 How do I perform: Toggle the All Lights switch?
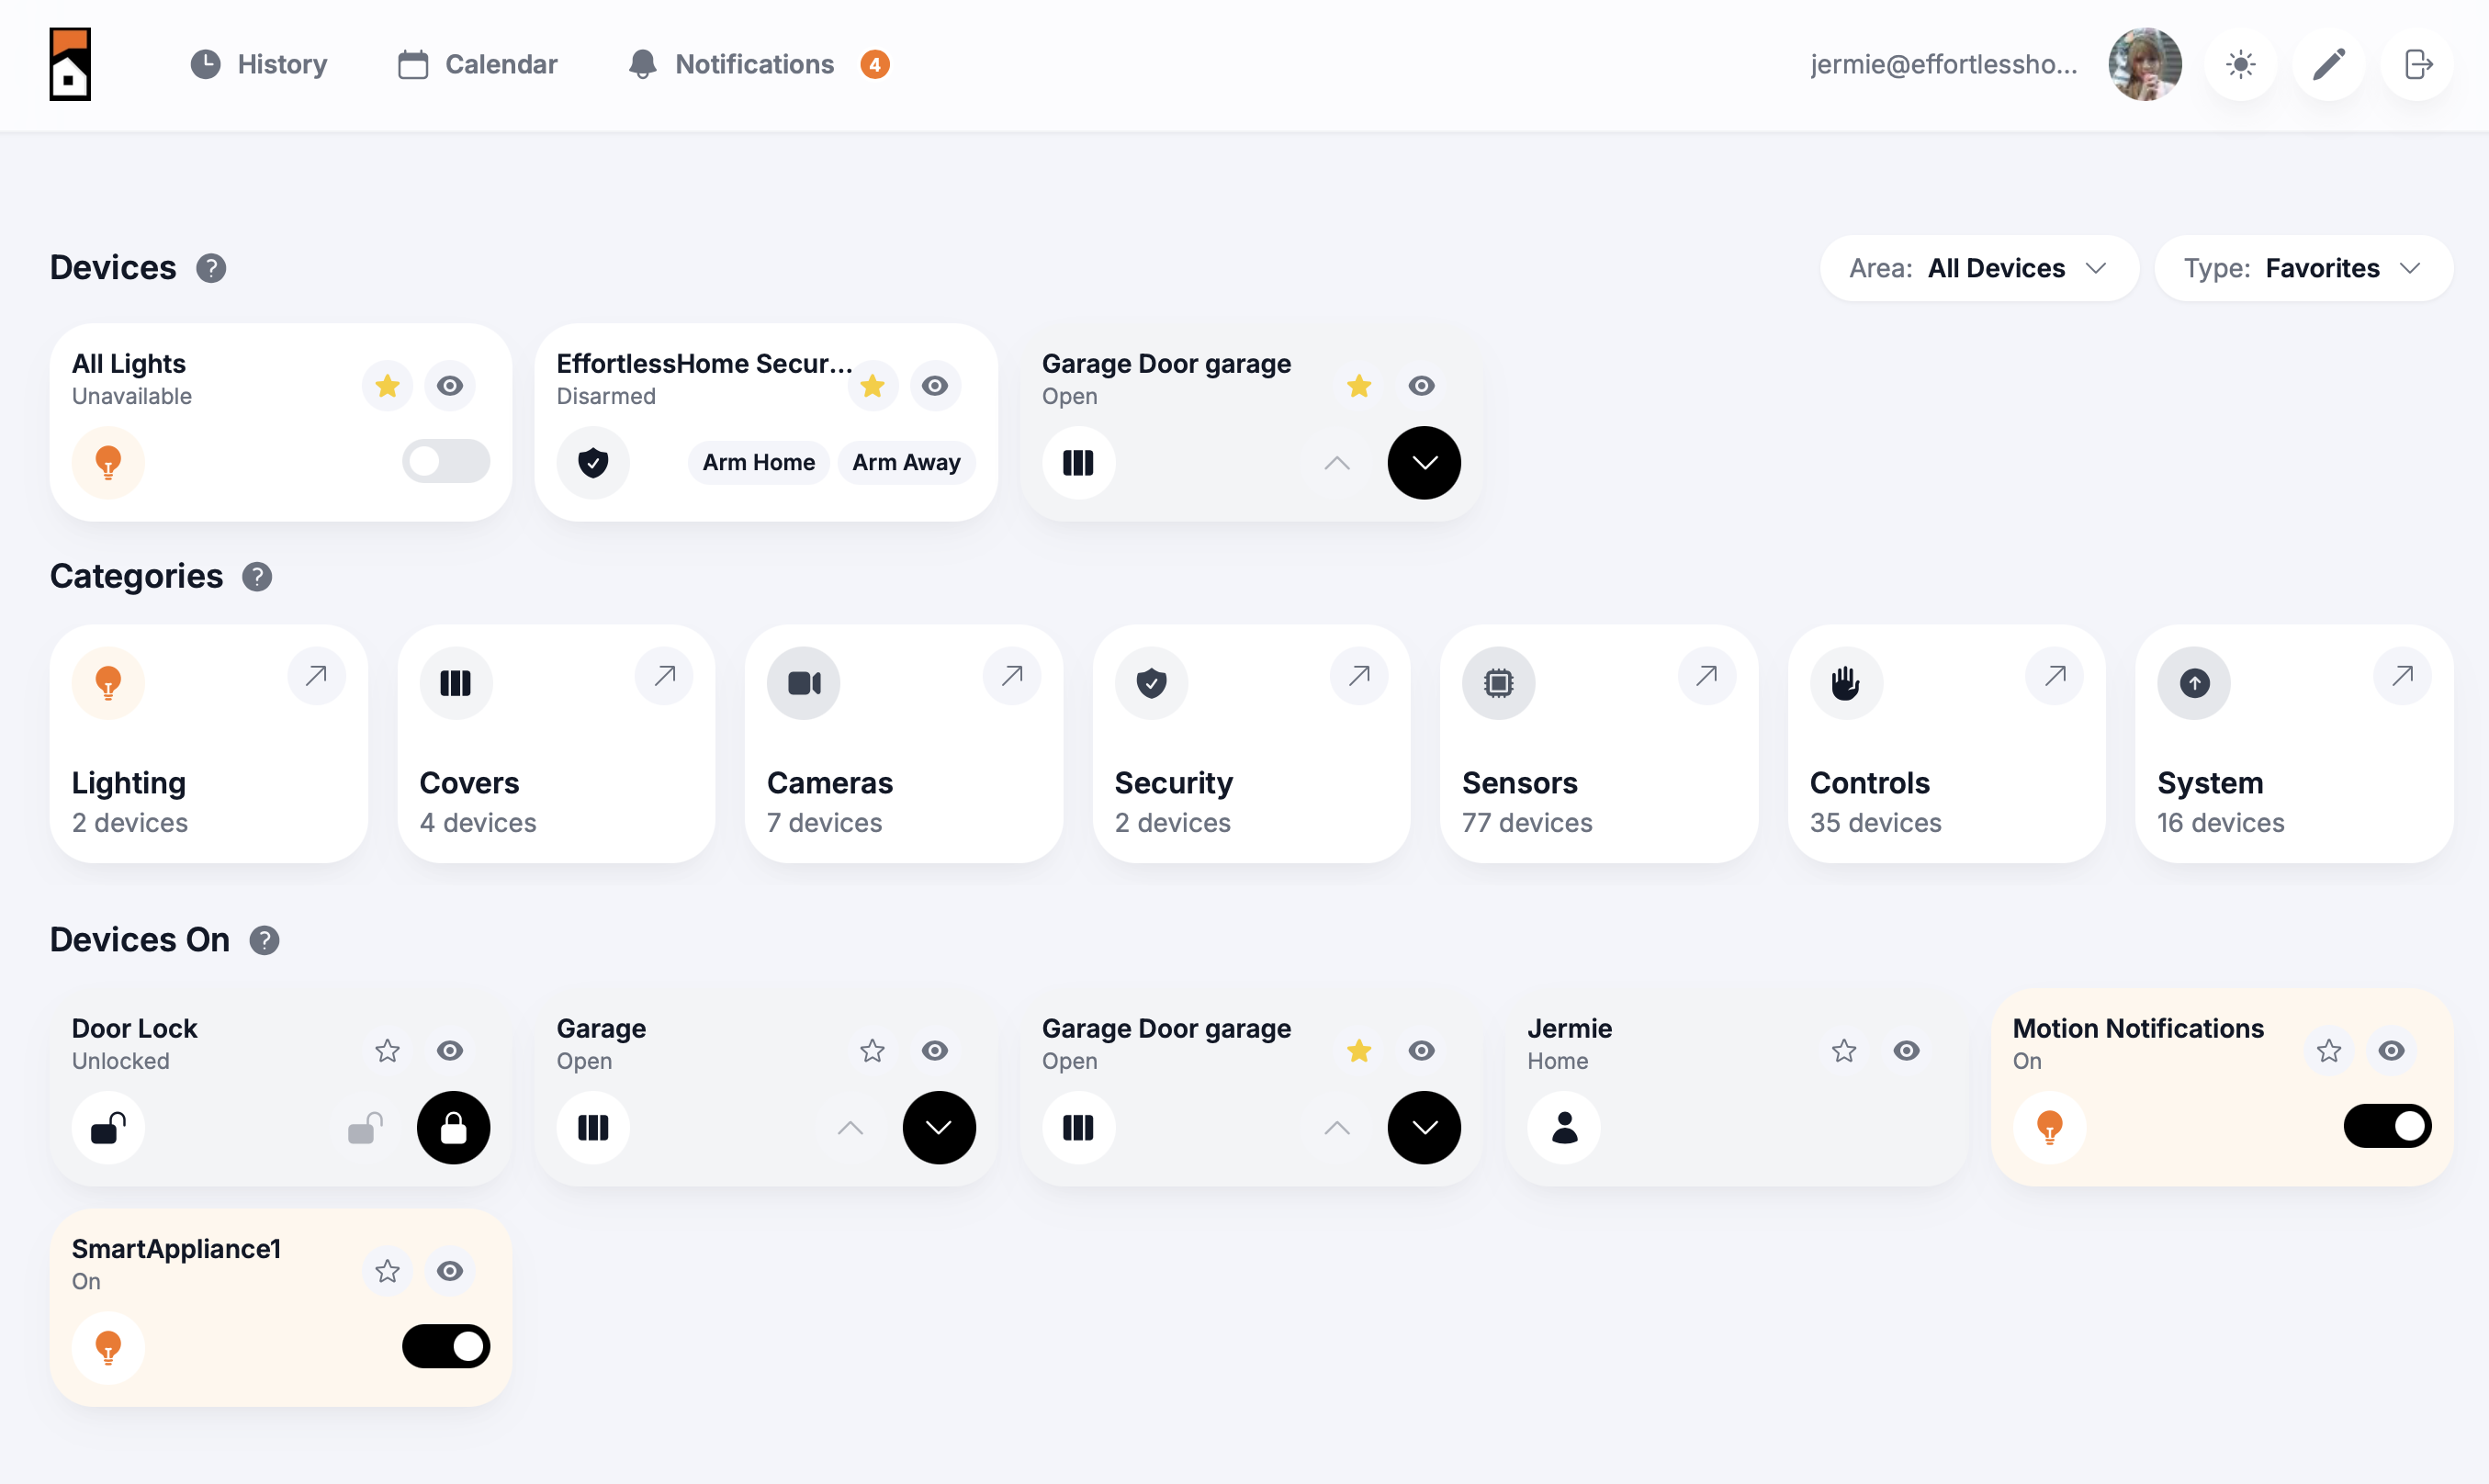tap(446, 461)
